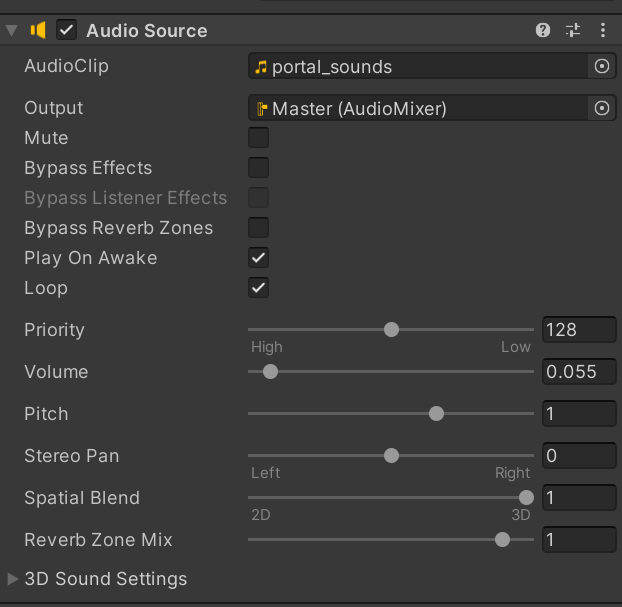Toggle the Bypass Listener Effects checkbox

tap(259, 198)
